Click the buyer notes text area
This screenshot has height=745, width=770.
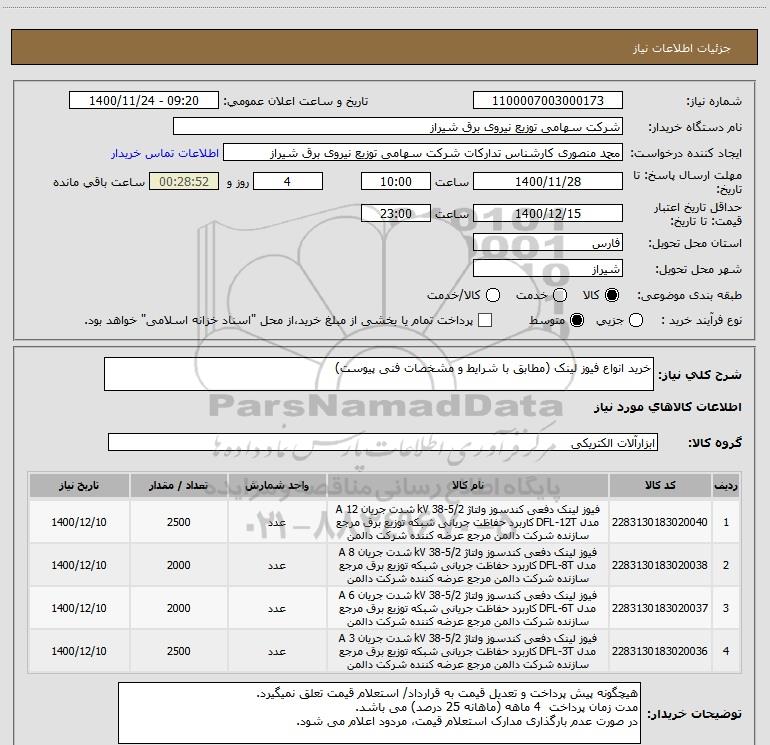click(x=380, y=713)
